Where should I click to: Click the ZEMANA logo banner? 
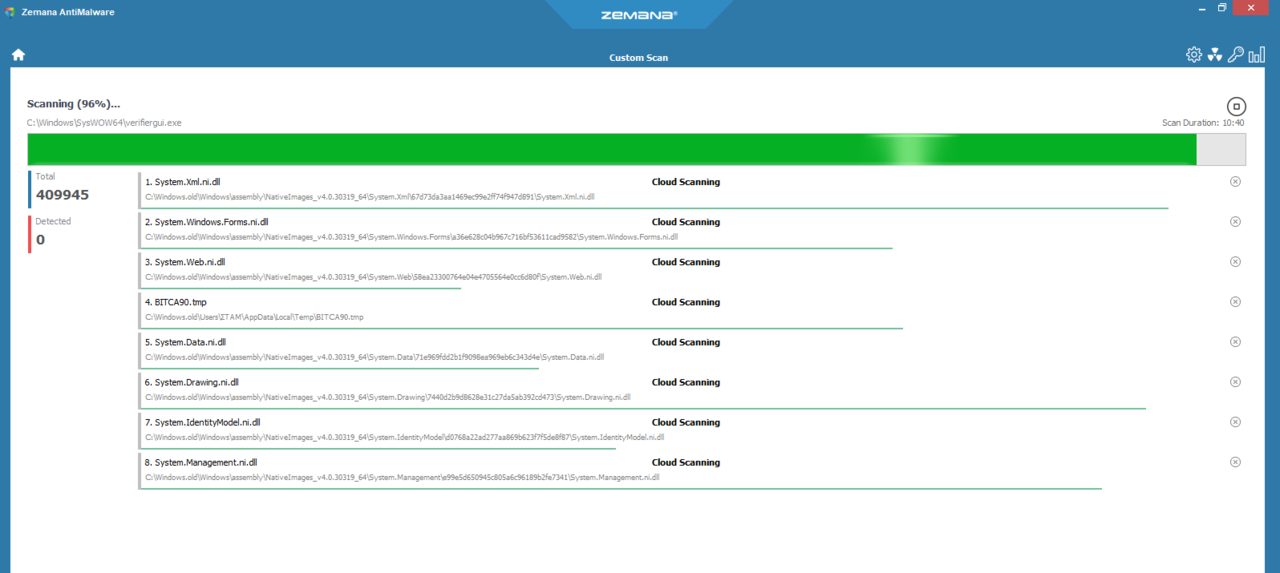pos(640,15)
